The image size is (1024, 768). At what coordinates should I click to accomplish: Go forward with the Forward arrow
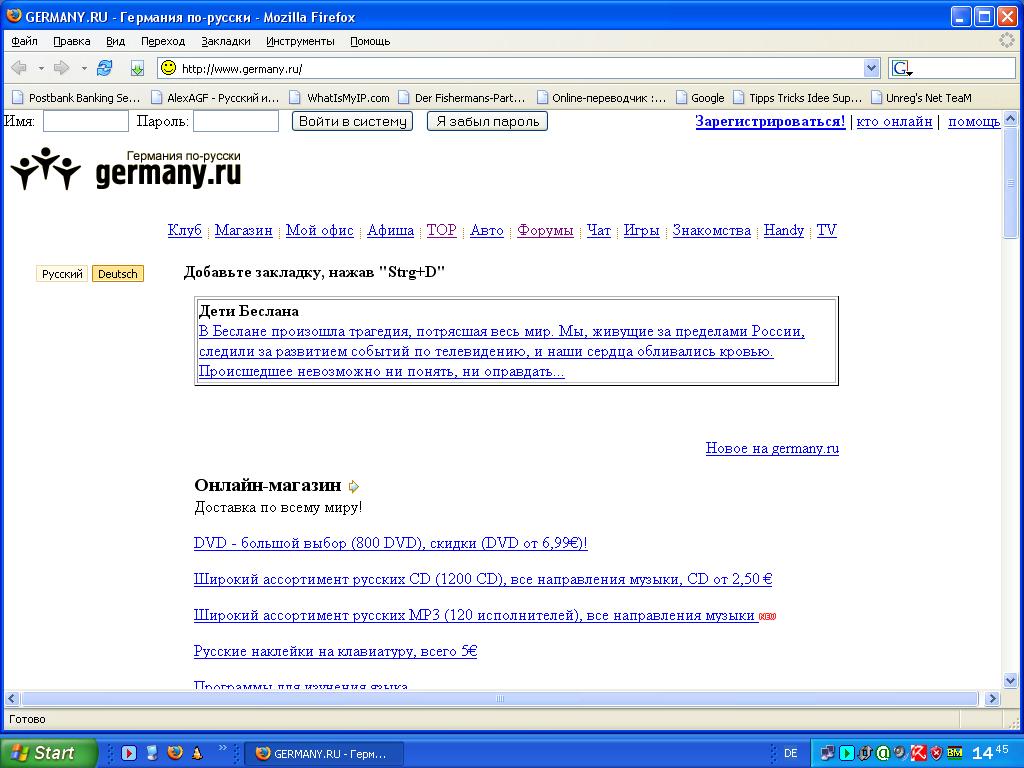pyautogui.click(x=61, y=68)
